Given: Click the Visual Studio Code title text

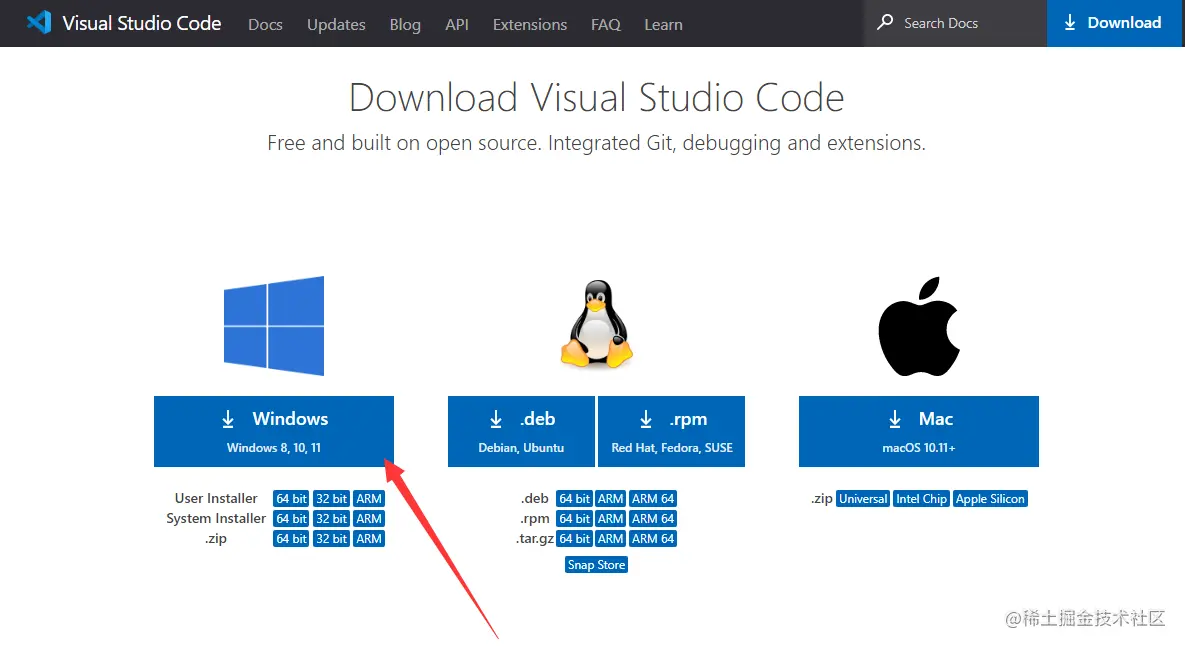Looking at the screenshot, I should [x=141, y=23].
